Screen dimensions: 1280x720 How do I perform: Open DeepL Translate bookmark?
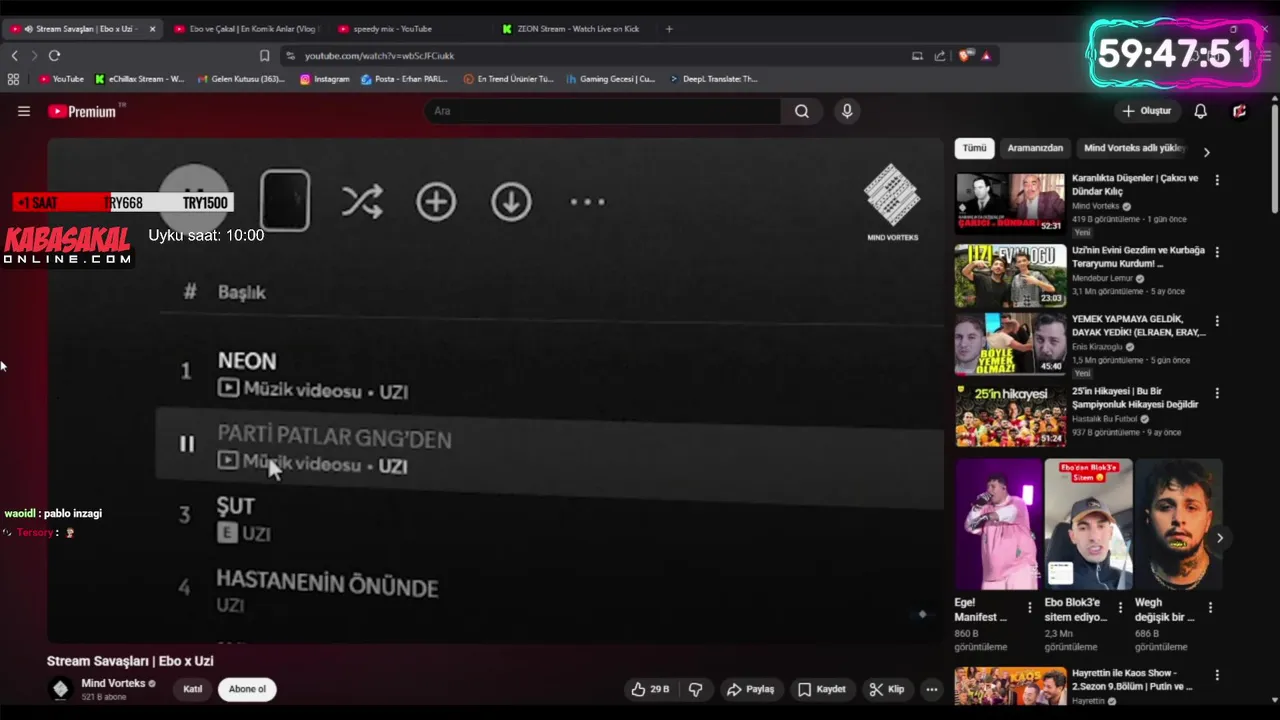click(x=713, y=79)
